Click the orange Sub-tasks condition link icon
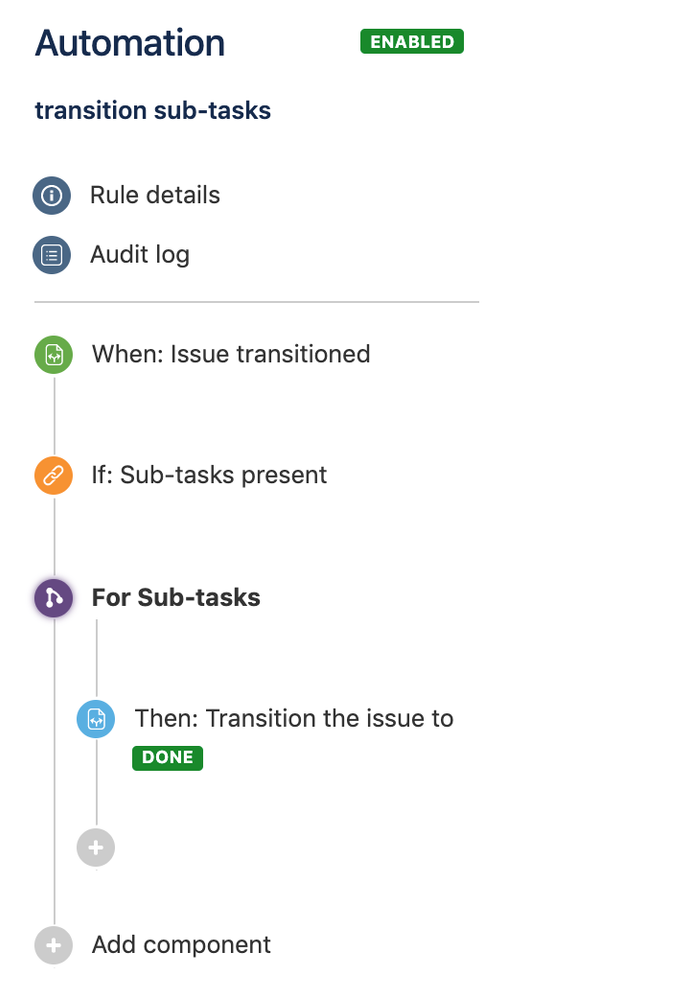 click(53, 475)
